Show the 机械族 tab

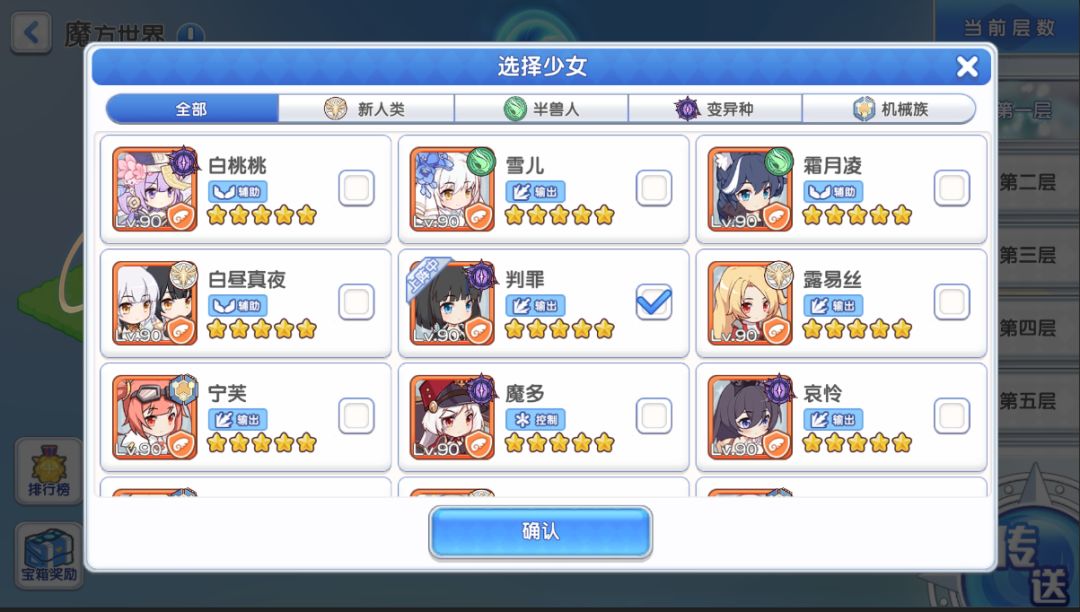coord(889,109)
